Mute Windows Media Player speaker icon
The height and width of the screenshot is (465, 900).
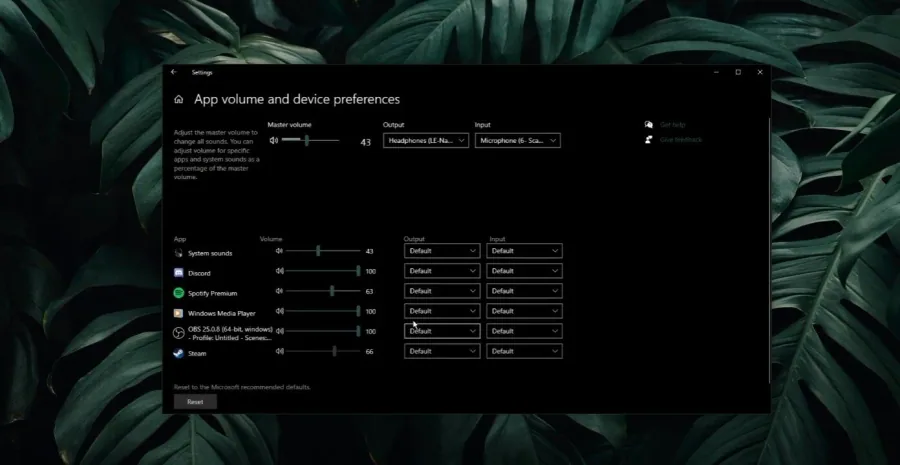click(x=280, y=311)
